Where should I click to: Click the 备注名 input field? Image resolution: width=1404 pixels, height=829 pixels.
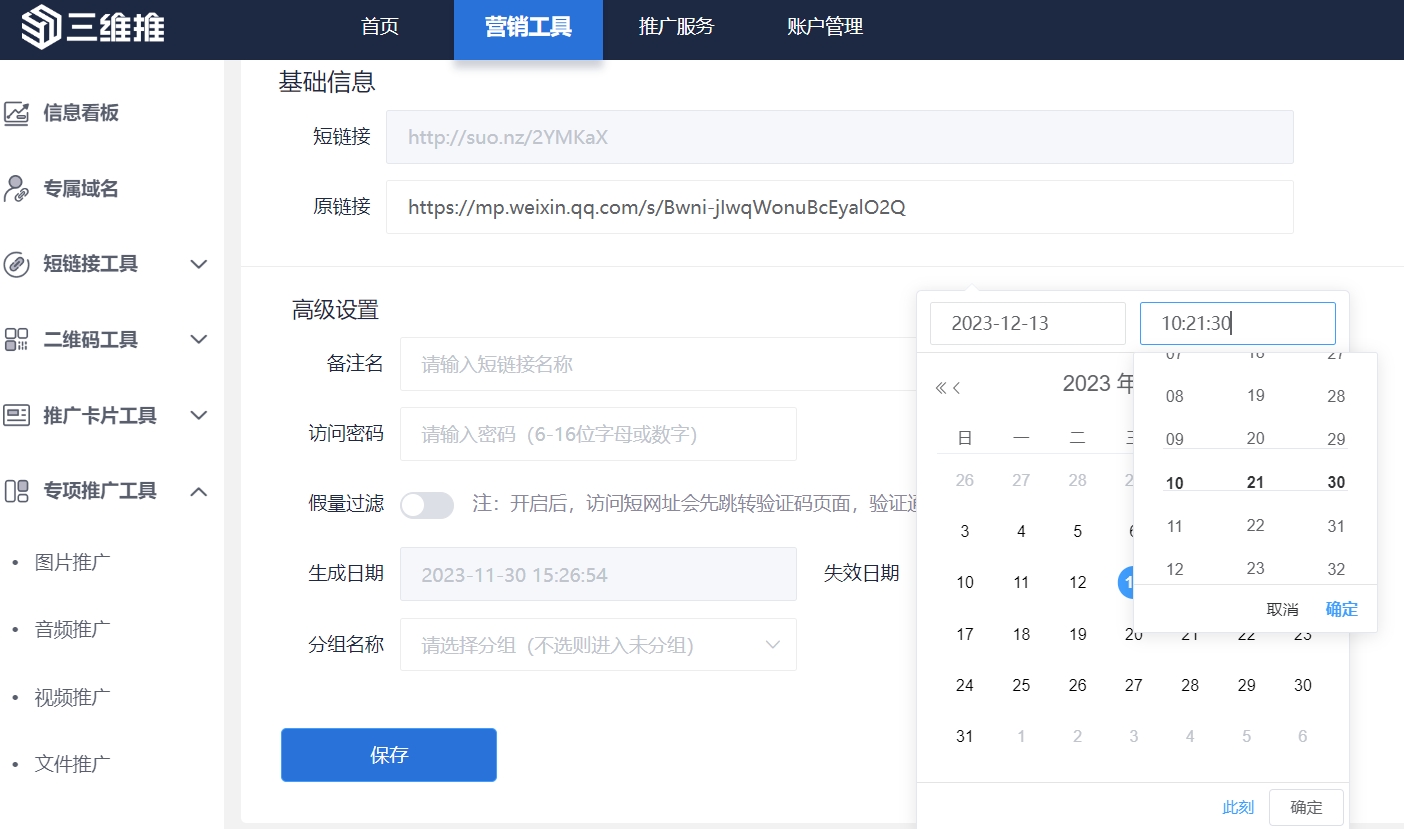(x=660, y=364)
